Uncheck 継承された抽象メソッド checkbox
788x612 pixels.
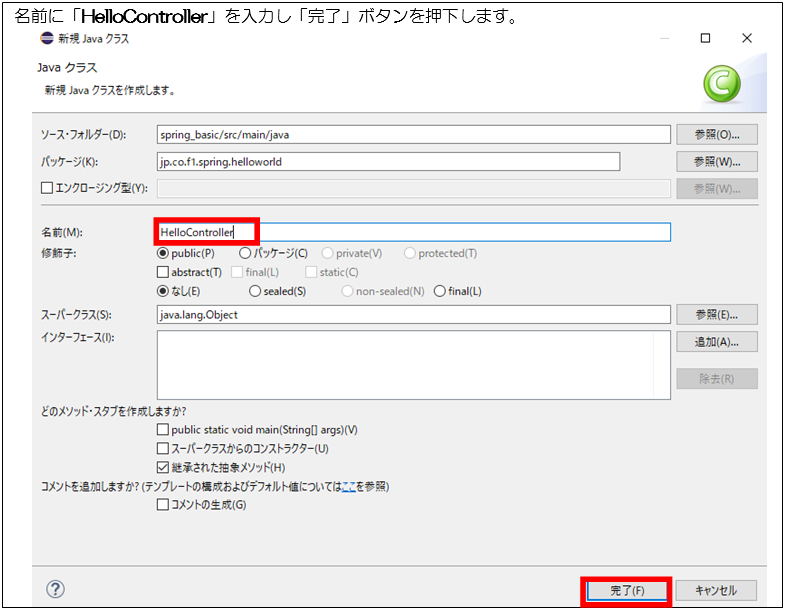[163, 467]
